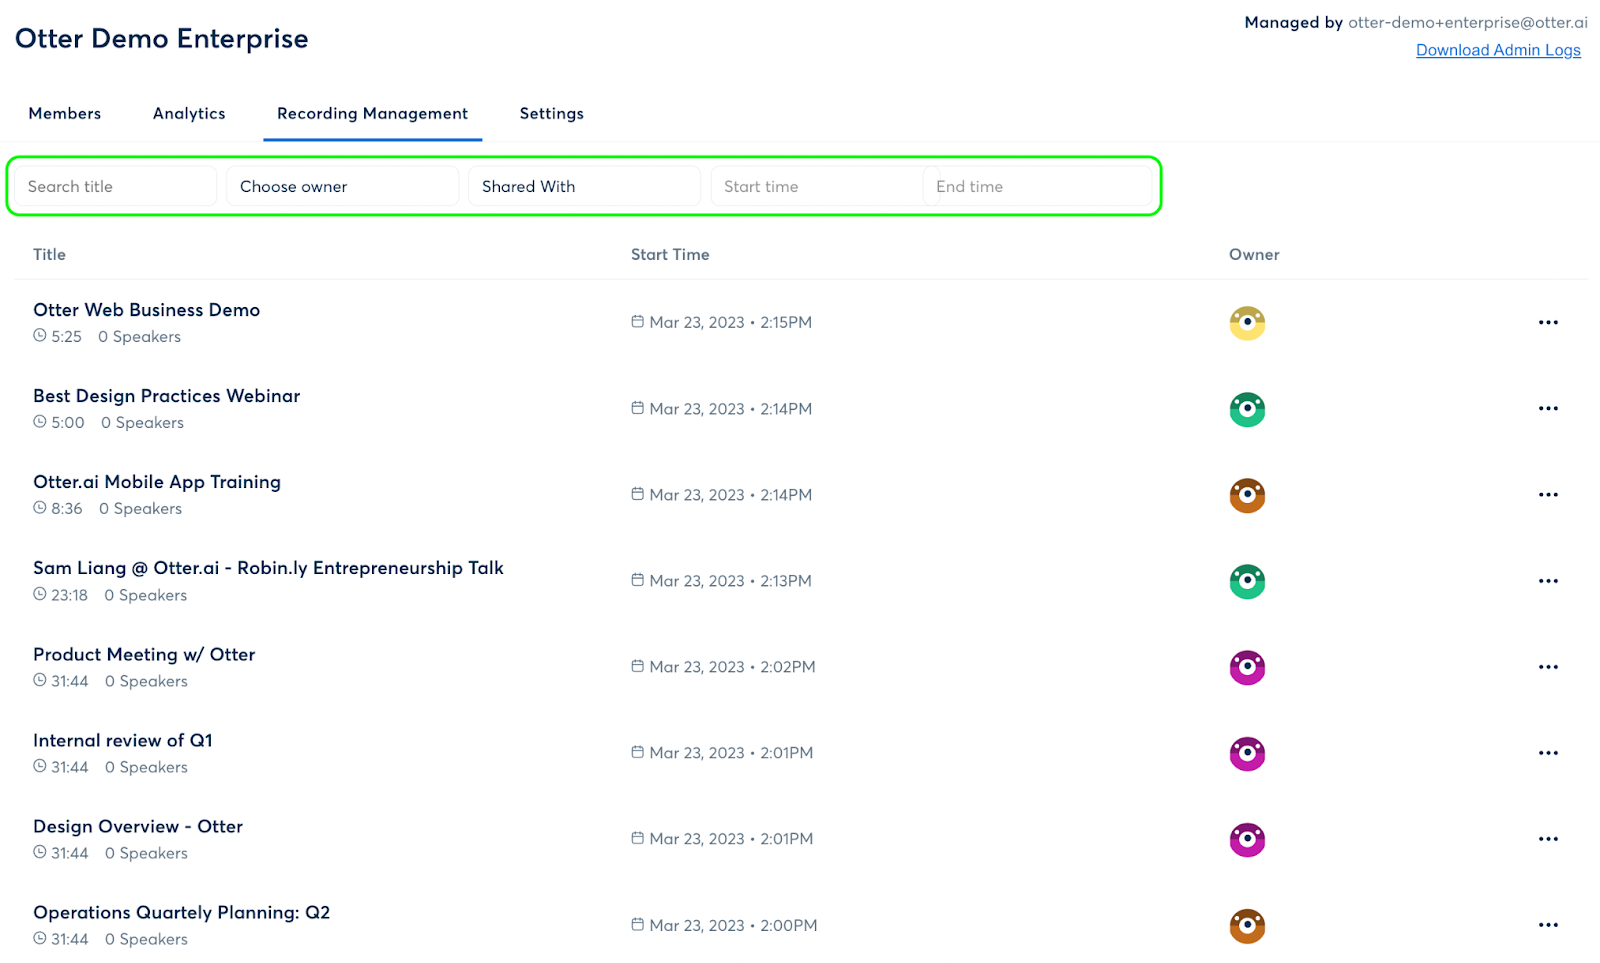Viewport: 1600px width, 963px height.
Task: Open more options for Best Design Practices Webinar
Action: tap(1548, 408)
